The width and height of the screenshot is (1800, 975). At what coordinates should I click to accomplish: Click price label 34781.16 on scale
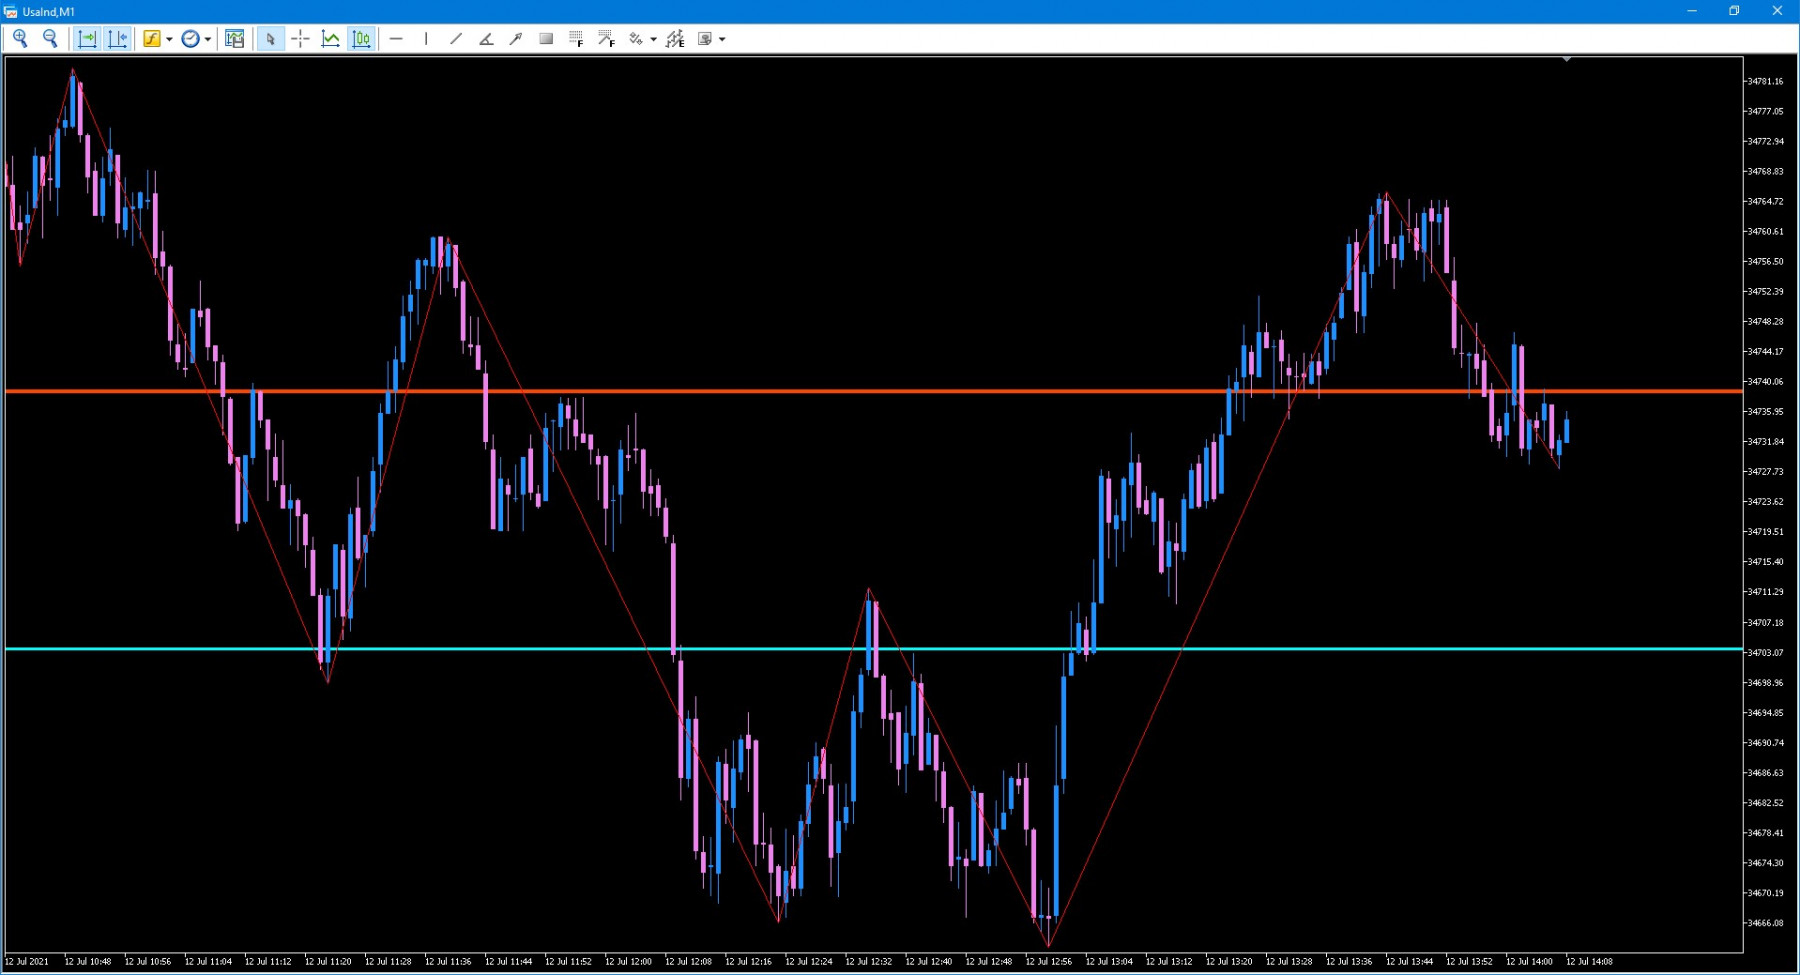(x=1765, y=82)
